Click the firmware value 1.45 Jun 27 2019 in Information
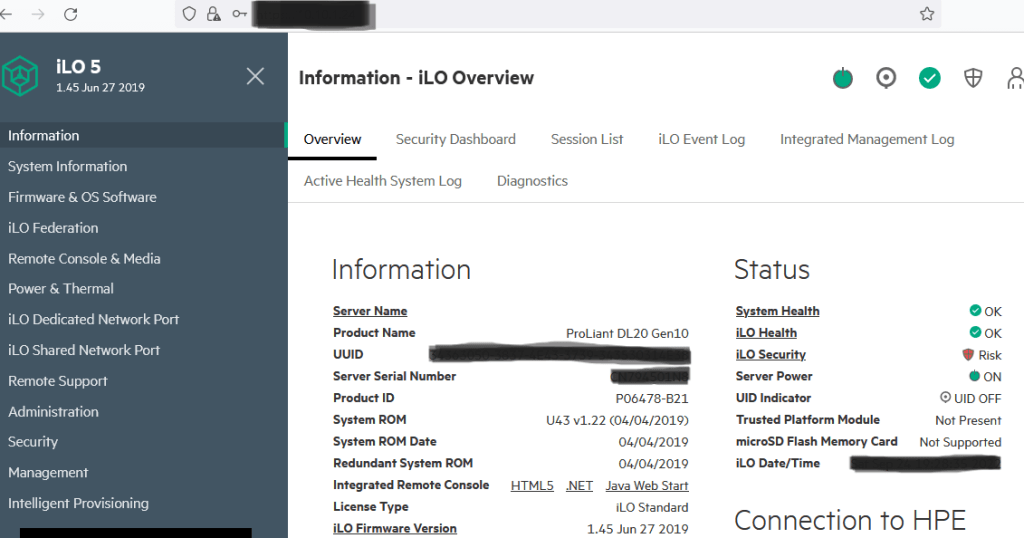1024x538 pixels. pos(637,529)
